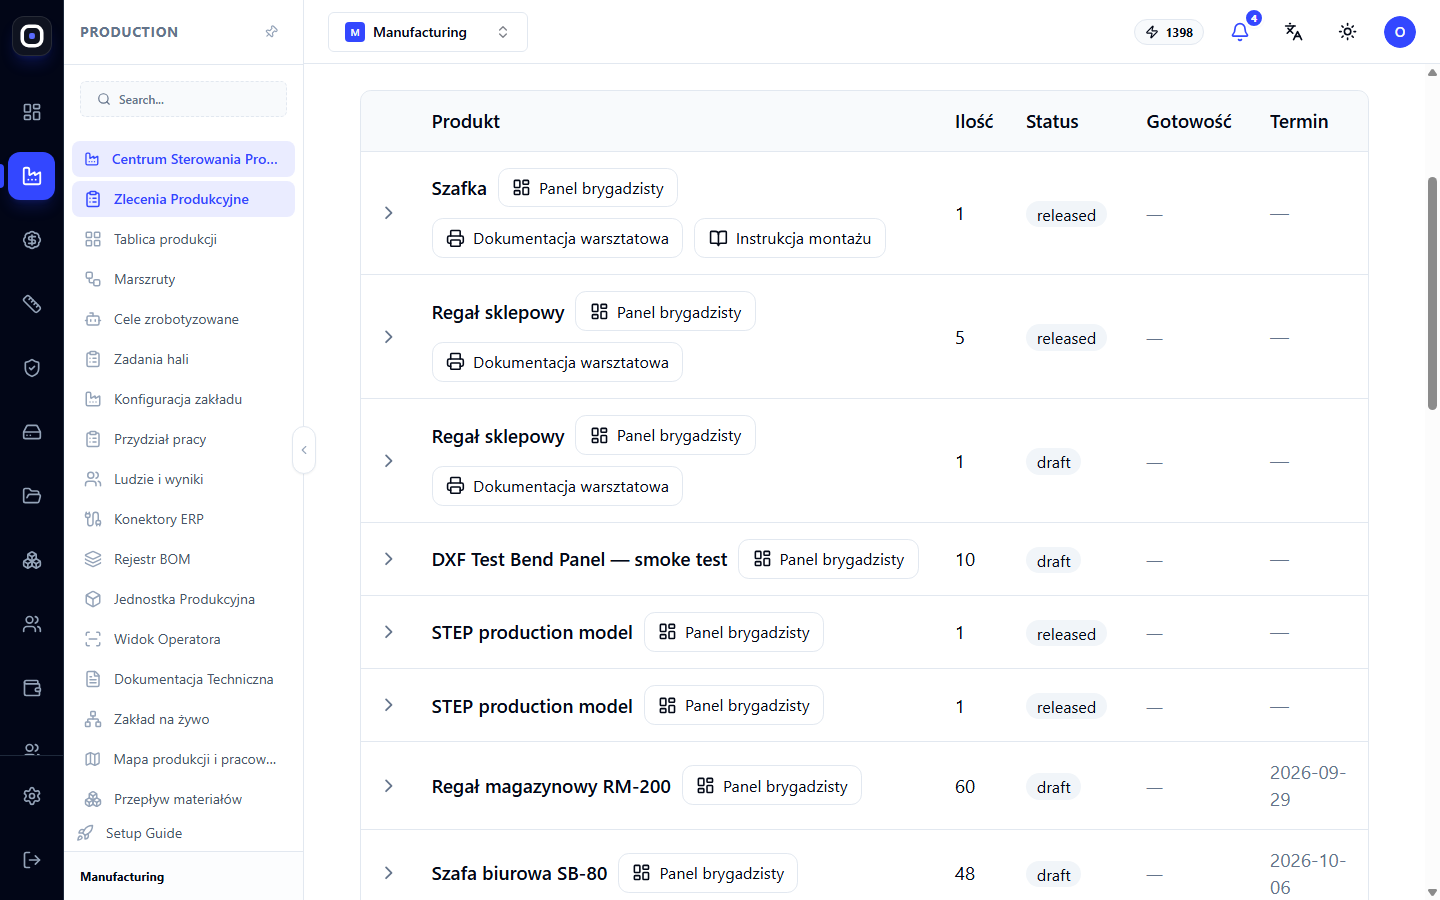1440x900 pixels.
Task: Open Konektory ERP in sidebar
Action: [x=183, y=519]
